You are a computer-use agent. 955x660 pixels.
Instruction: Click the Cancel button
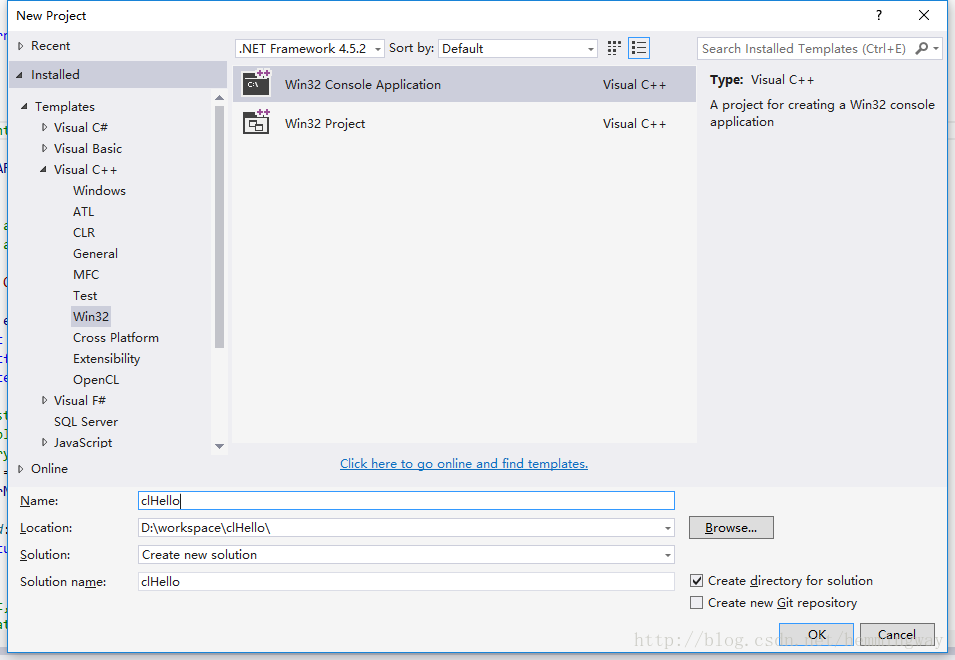[897, 634]
